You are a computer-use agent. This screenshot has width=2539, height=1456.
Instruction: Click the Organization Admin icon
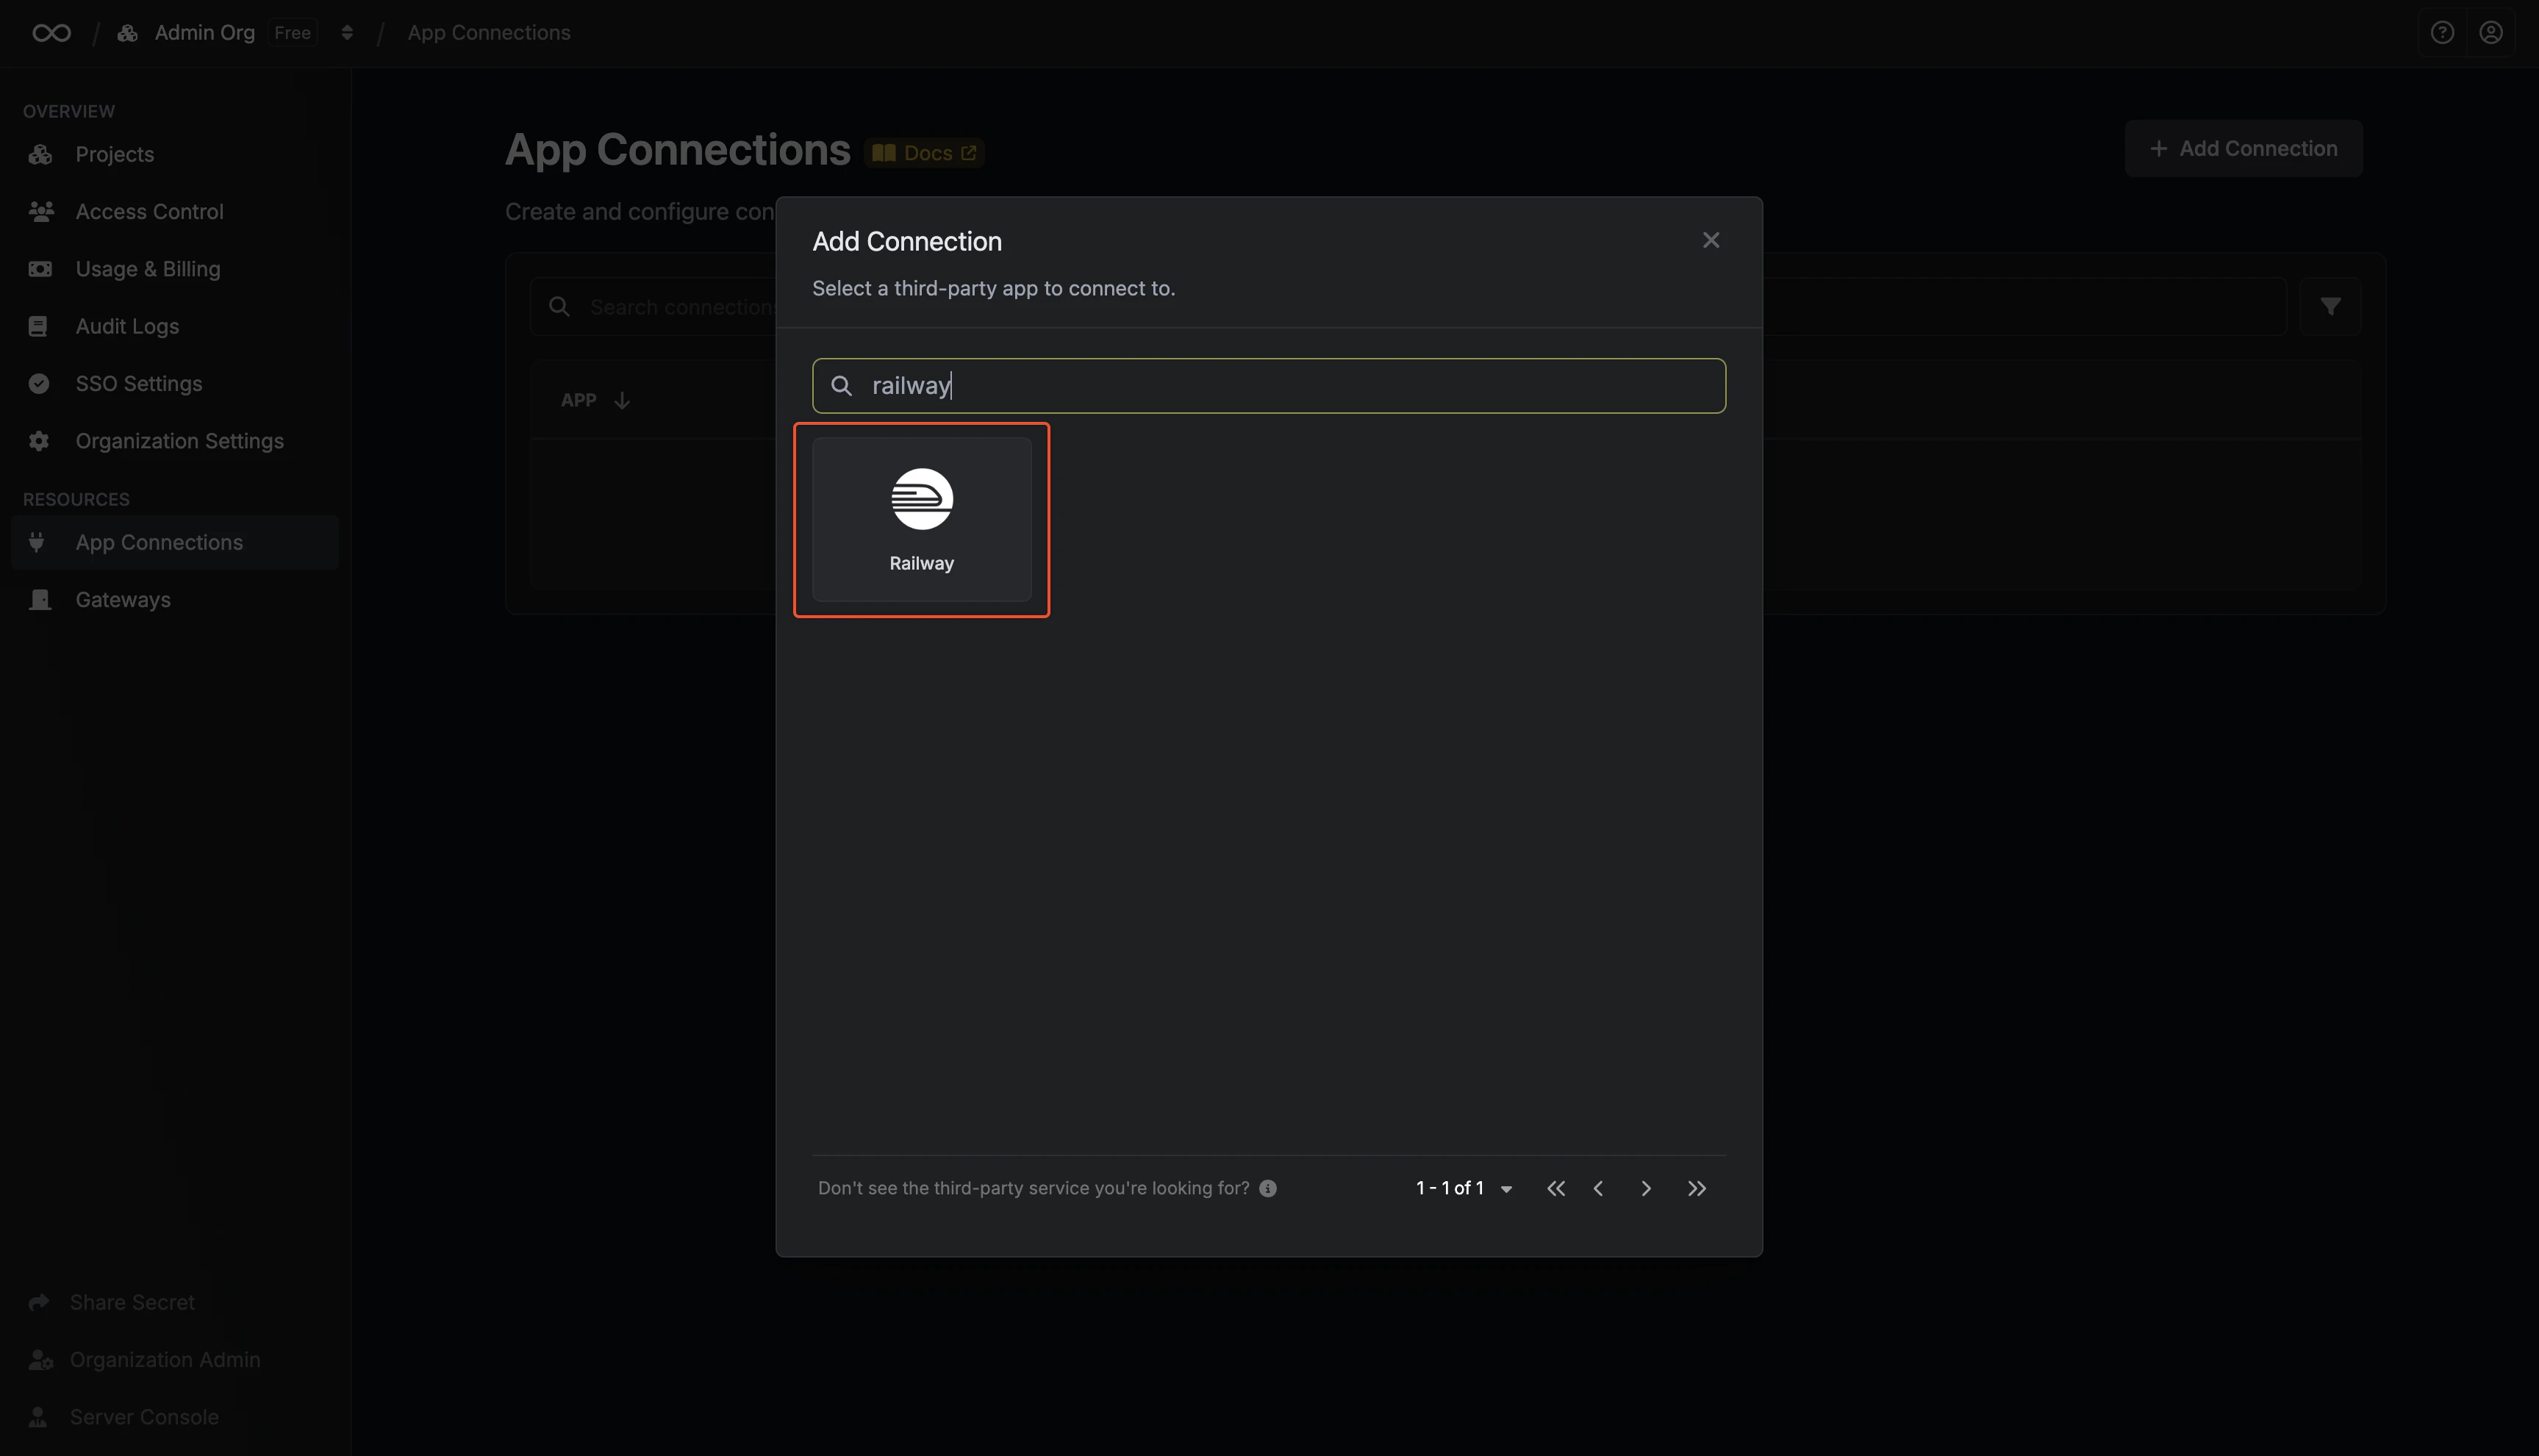point(40,1359)
